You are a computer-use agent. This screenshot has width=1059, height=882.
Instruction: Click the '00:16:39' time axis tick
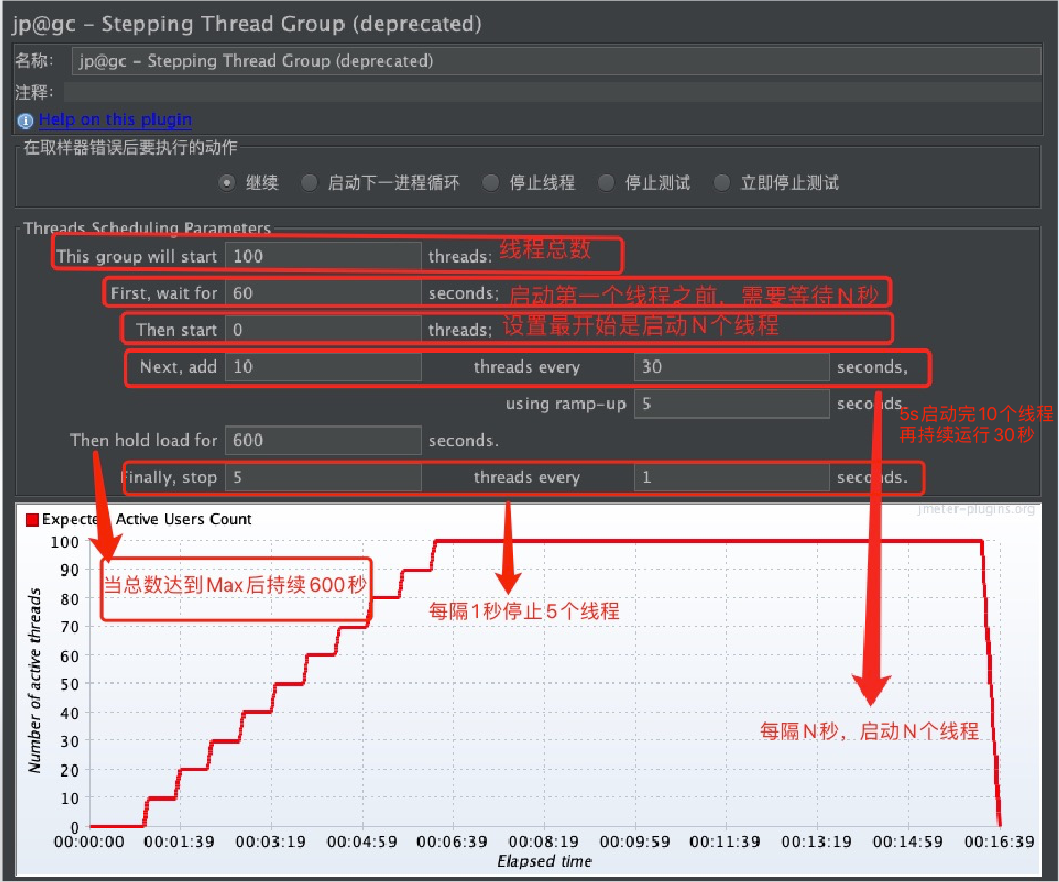click(999, 841)
